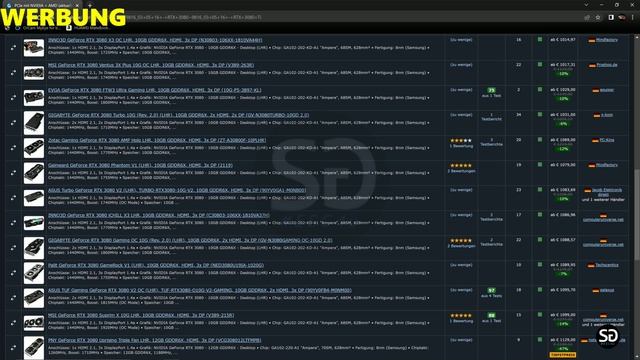Open EVGA GeForce RTX 3080 FTW3 Ultra Gaming link
This screenshot has width=640, height=360.
155,90
